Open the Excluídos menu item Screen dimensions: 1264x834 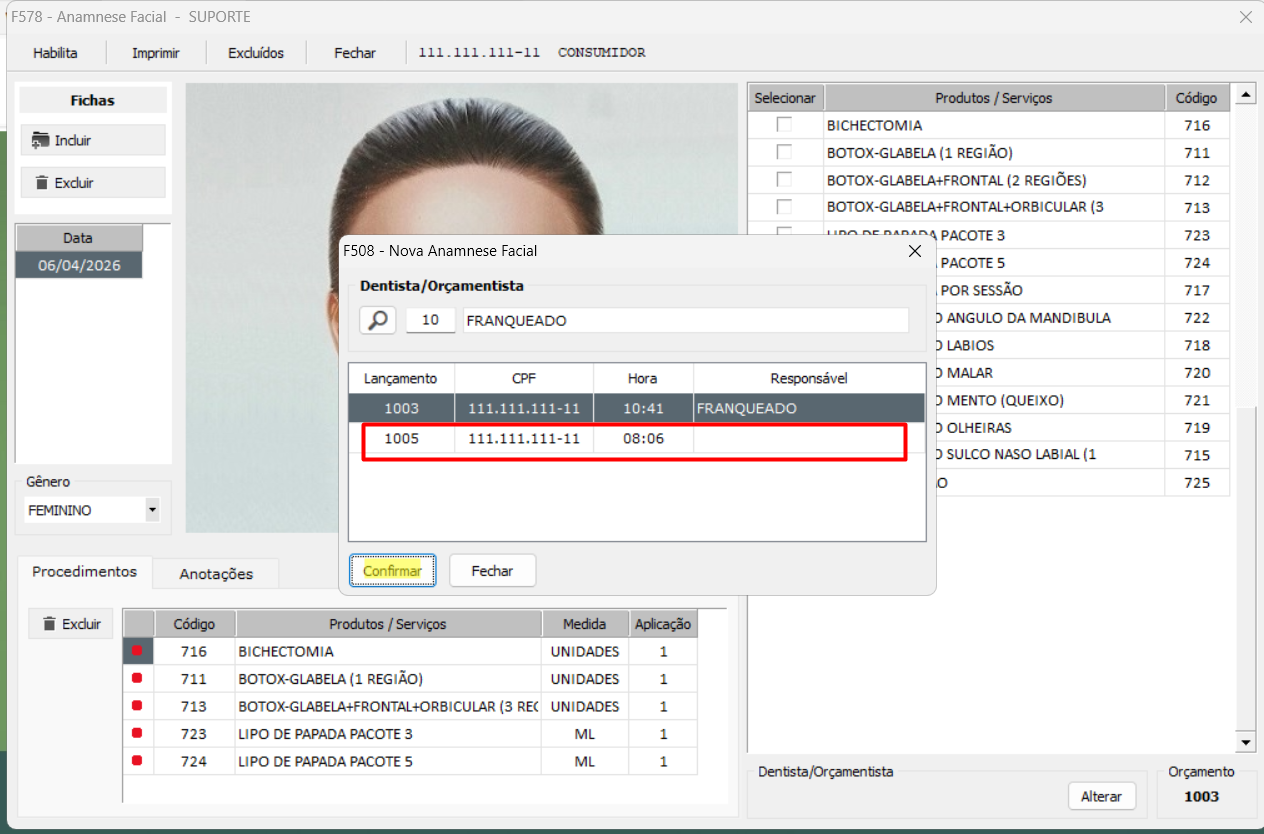tap(256, 53)
